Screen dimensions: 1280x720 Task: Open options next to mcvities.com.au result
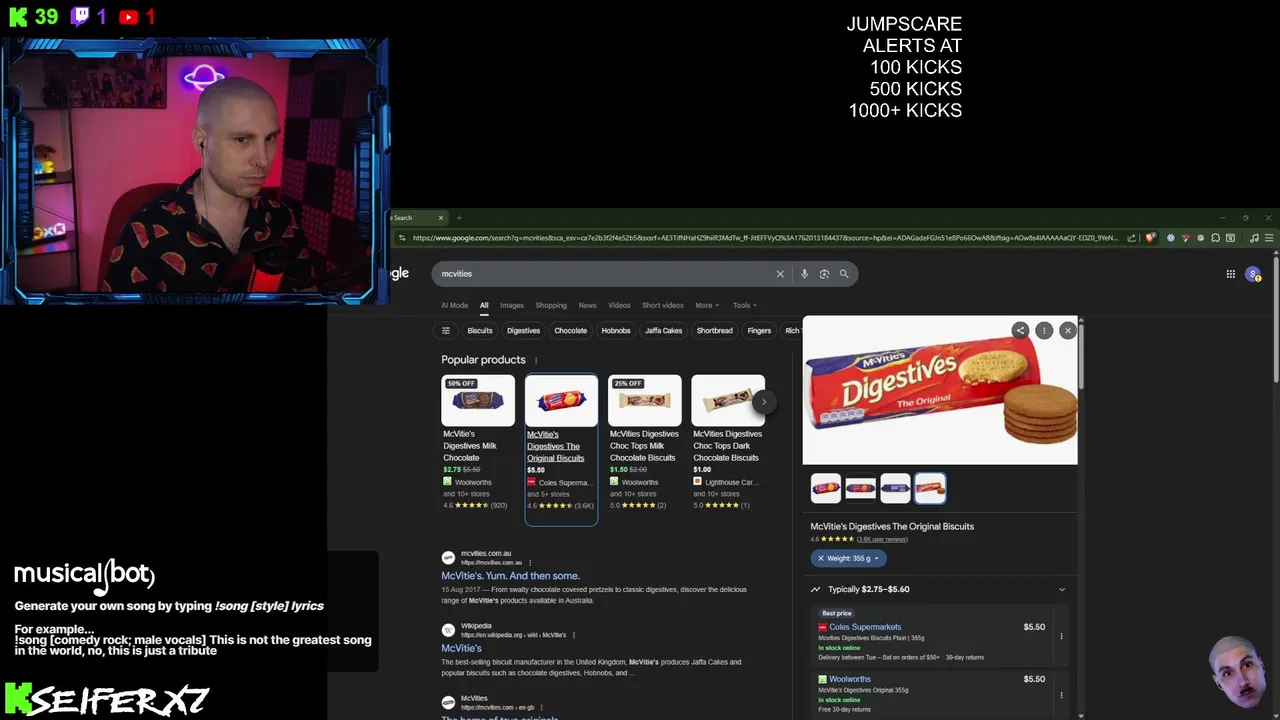coord(530,563)
